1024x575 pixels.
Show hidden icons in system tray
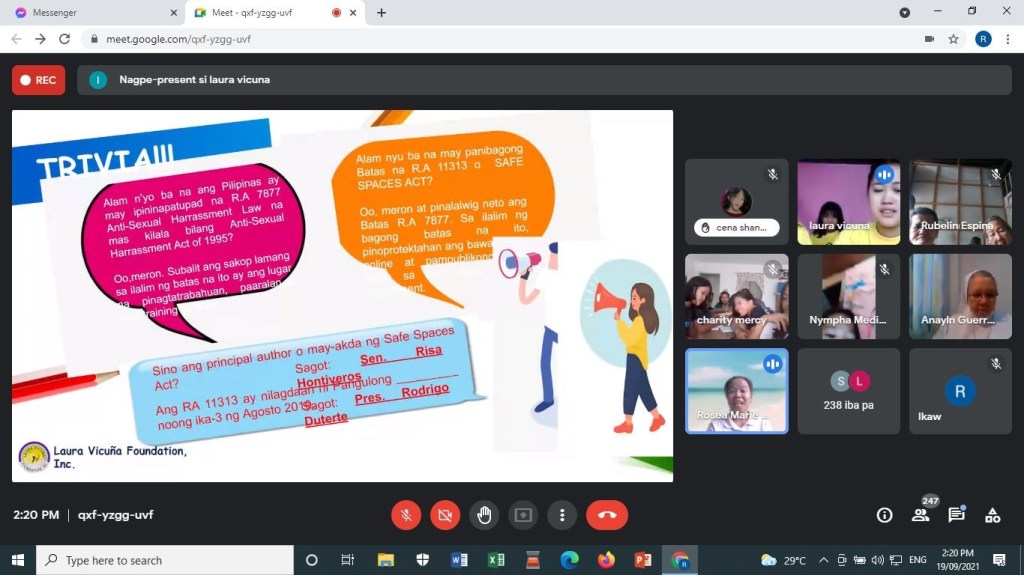[x=823, y=560]
